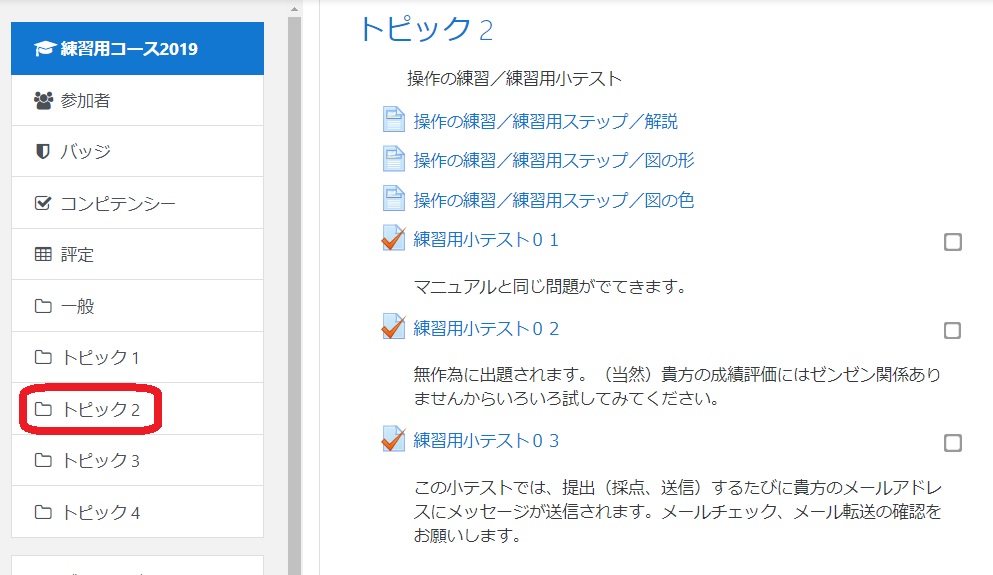Click the participants people icon

click(x=43, y=101)
